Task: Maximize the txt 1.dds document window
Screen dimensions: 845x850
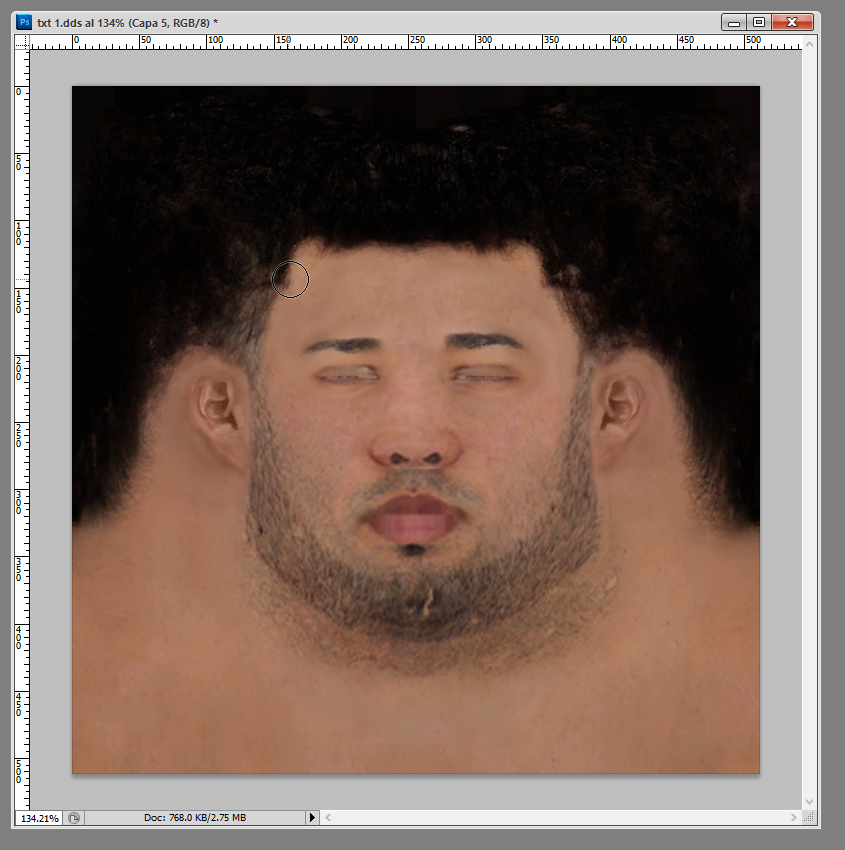Action: [x=759, y=22]
